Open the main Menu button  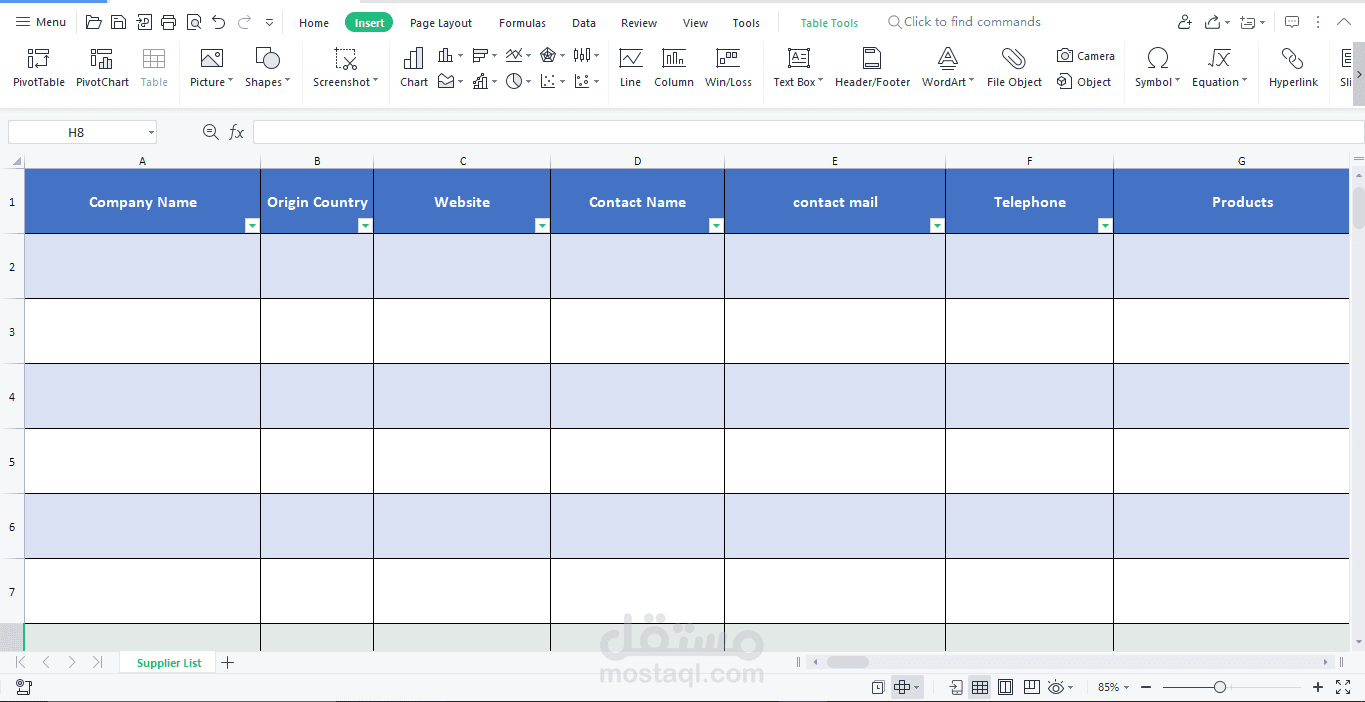tap(41, 22)
